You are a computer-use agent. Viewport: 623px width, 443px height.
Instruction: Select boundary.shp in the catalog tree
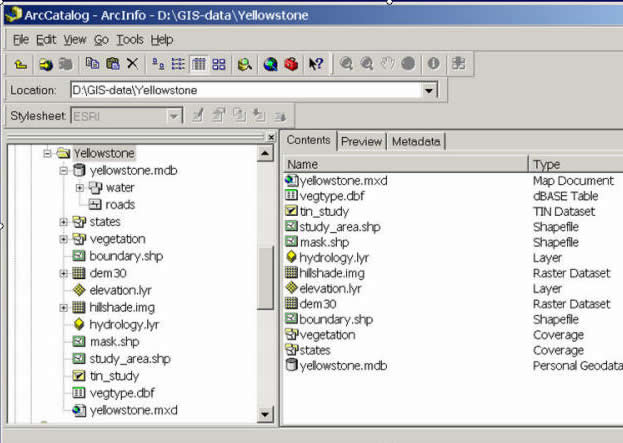[x=126, y=256]
